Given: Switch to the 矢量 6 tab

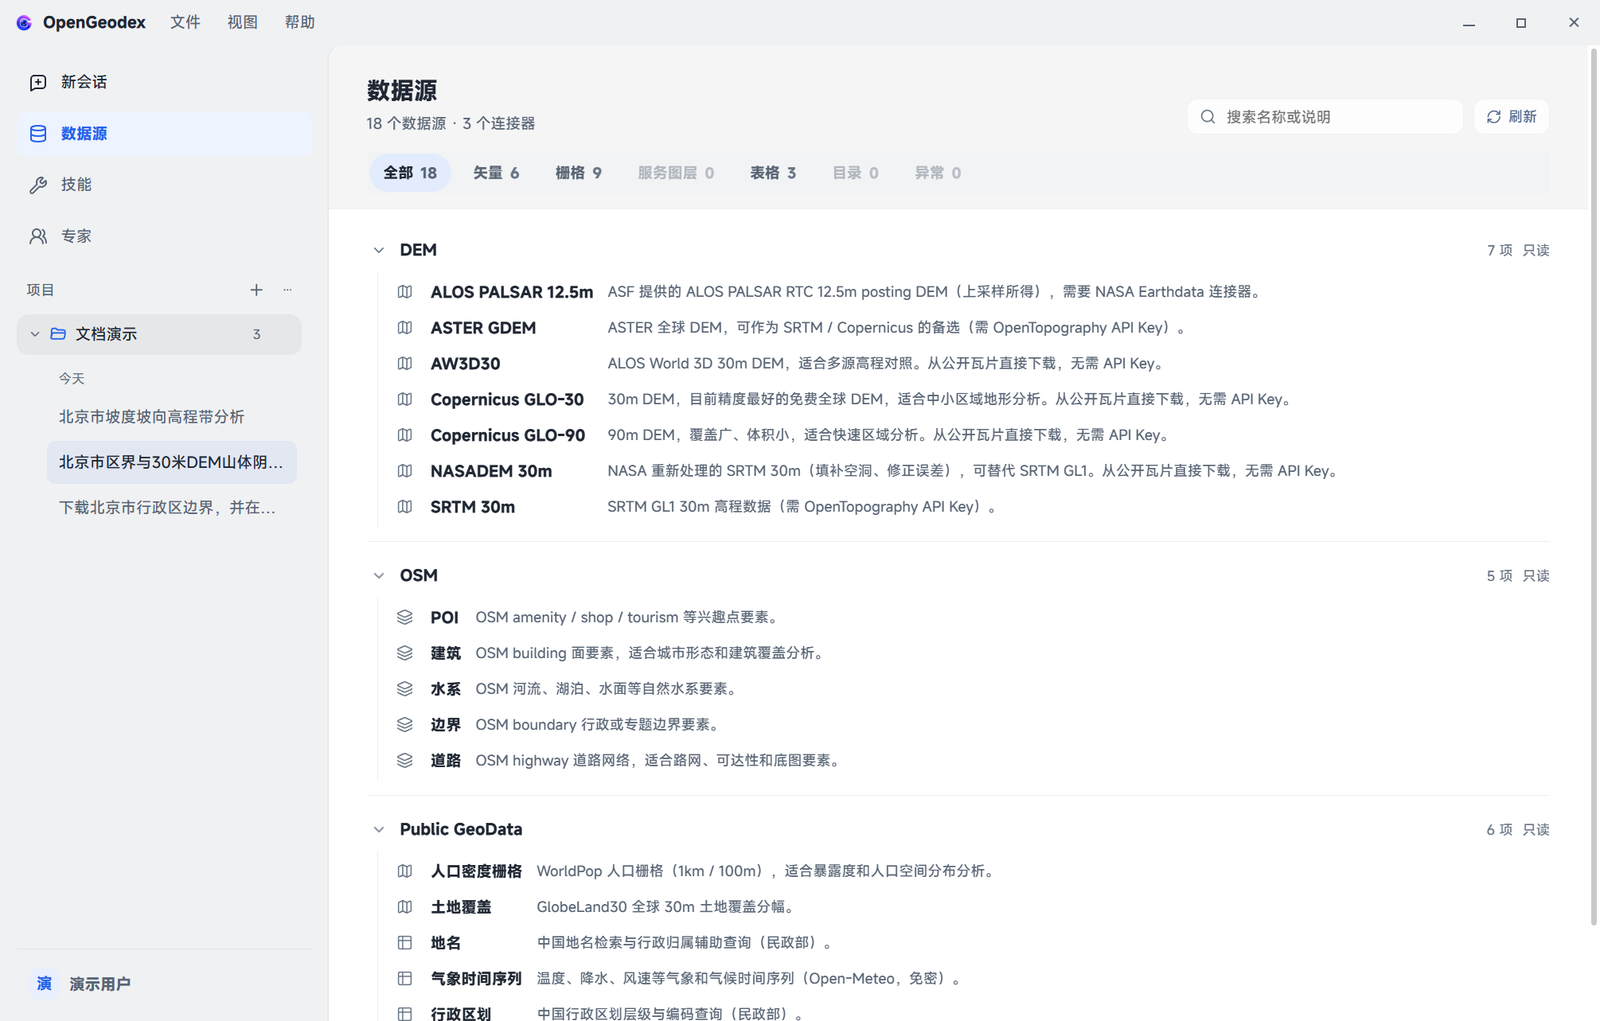Looking at the screenshot, I should pos(496,173).
